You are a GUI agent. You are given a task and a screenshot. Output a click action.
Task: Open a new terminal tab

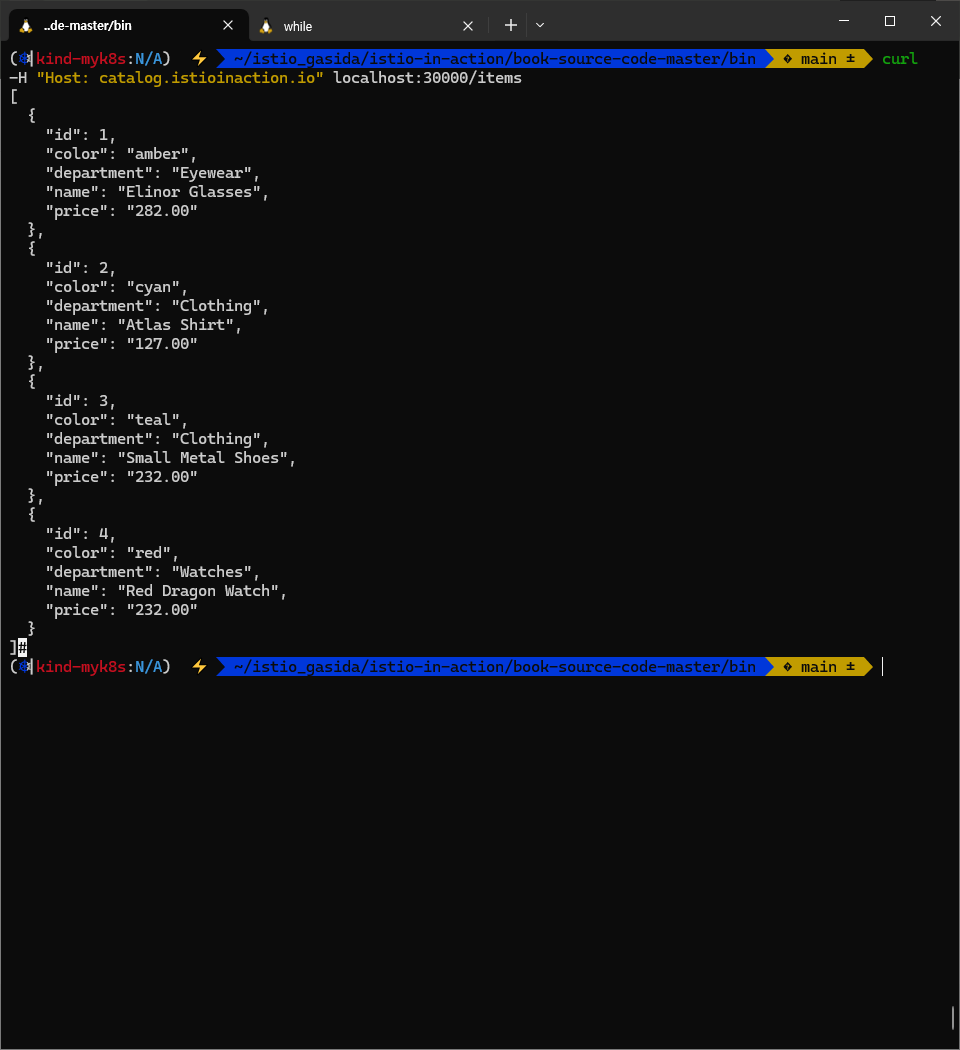(511, 25)
